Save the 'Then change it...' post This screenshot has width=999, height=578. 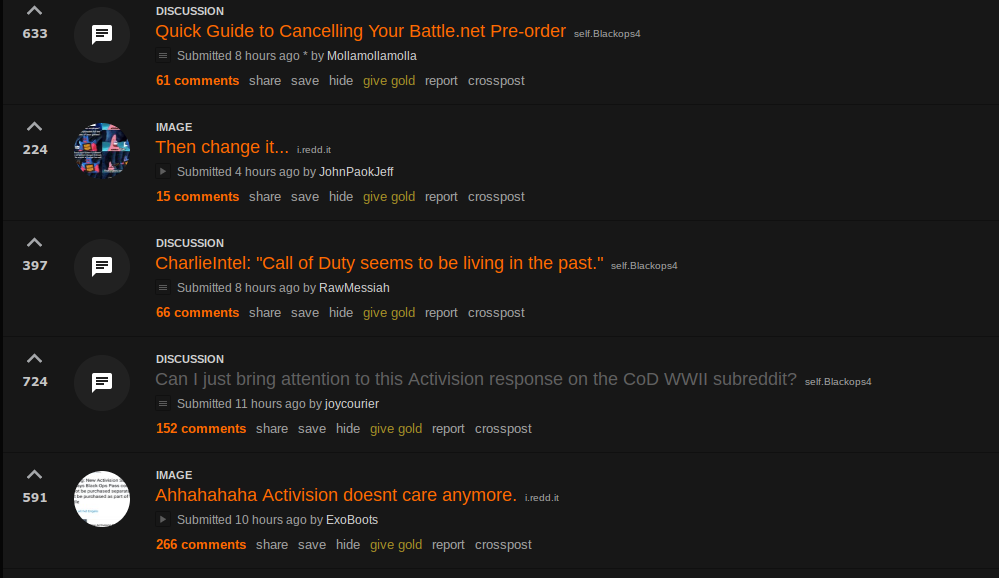click(x=305, y=197)
